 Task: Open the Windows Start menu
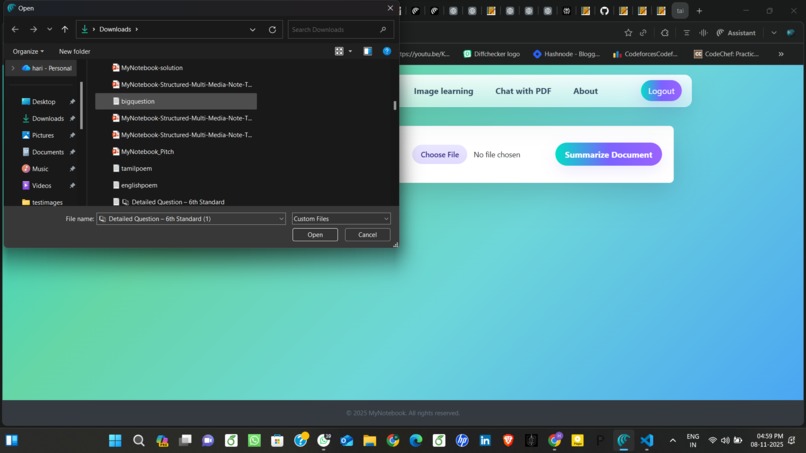115,440
